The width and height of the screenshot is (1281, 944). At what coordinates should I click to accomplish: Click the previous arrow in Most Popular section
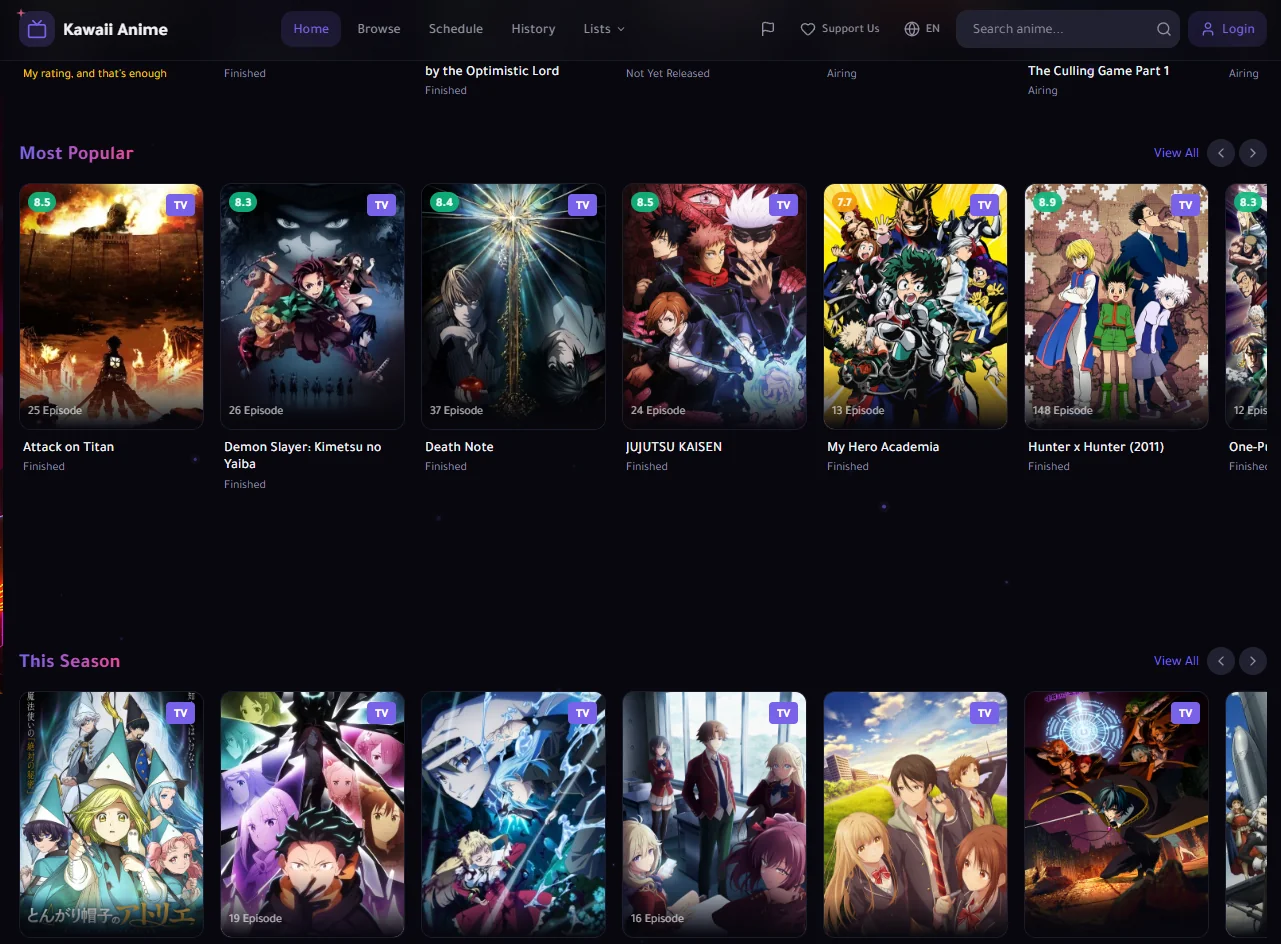point(1220,152)
